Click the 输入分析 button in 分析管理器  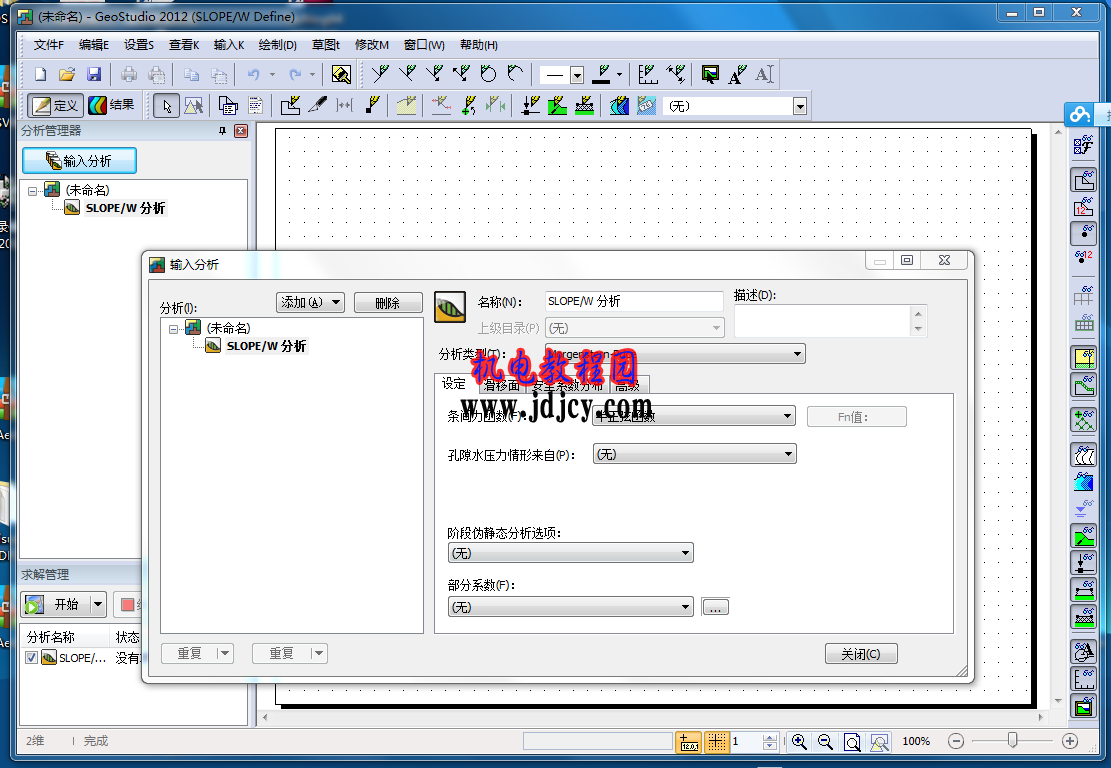pos(79,161)
